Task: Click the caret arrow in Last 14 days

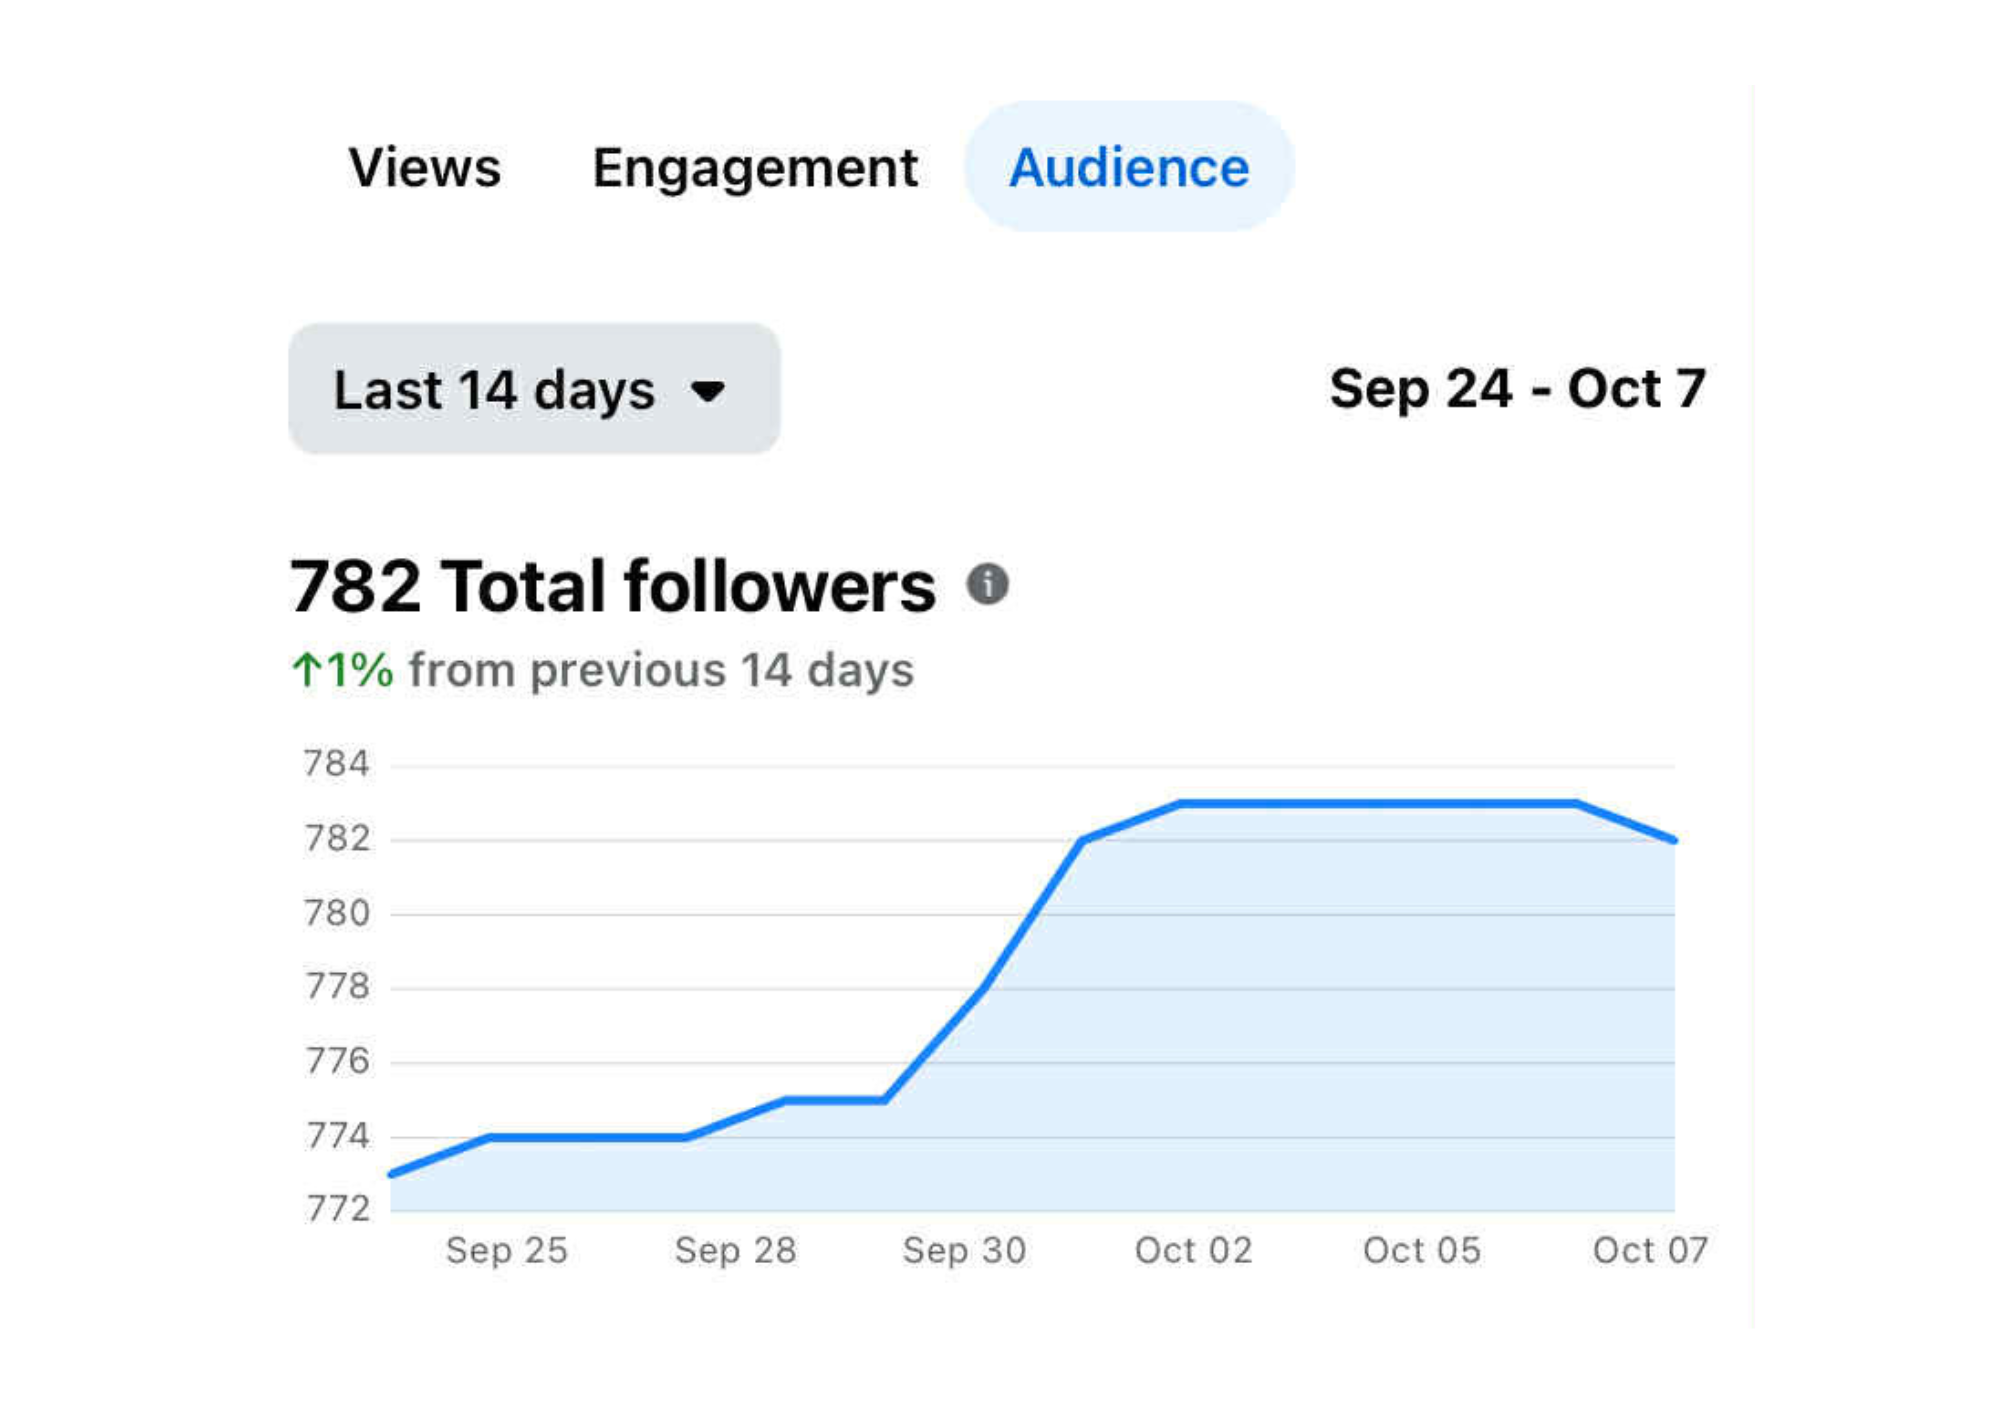Action: (x=708, y=391)
